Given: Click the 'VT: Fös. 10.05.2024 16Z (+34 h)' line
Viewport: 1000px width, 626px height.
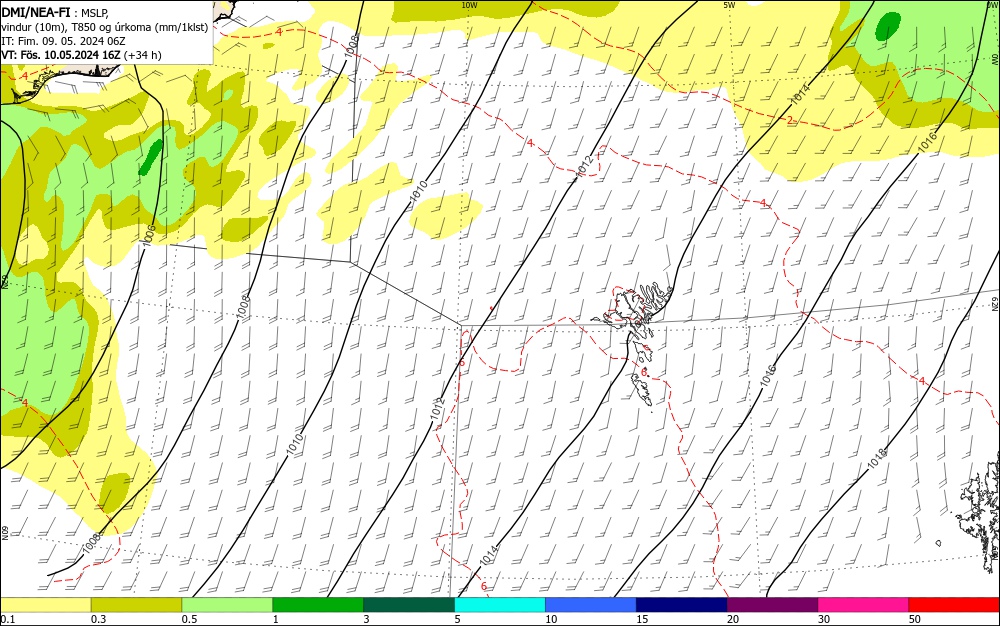Looking at the screenshot, I should point(81,55).
